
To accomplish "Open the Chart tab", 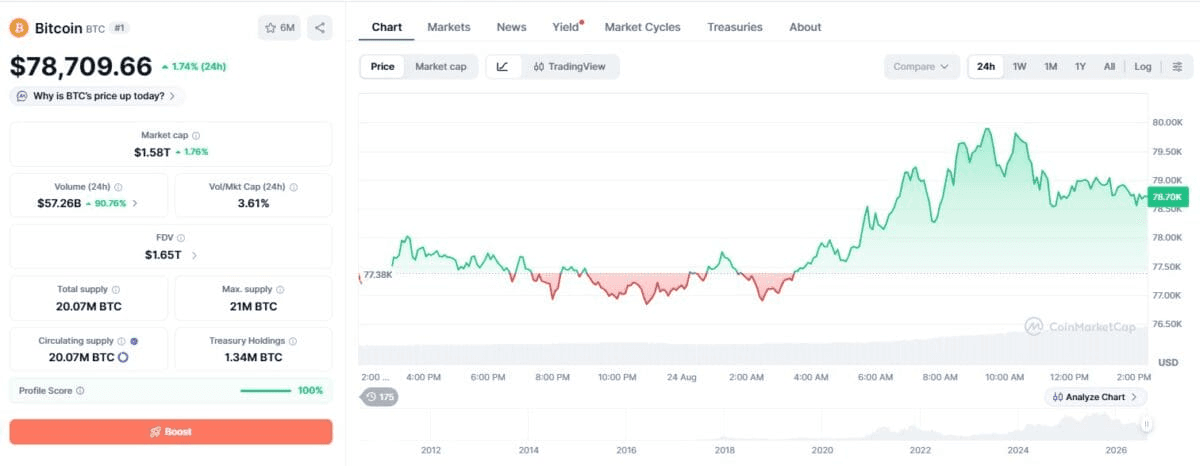I will point(386,27).
